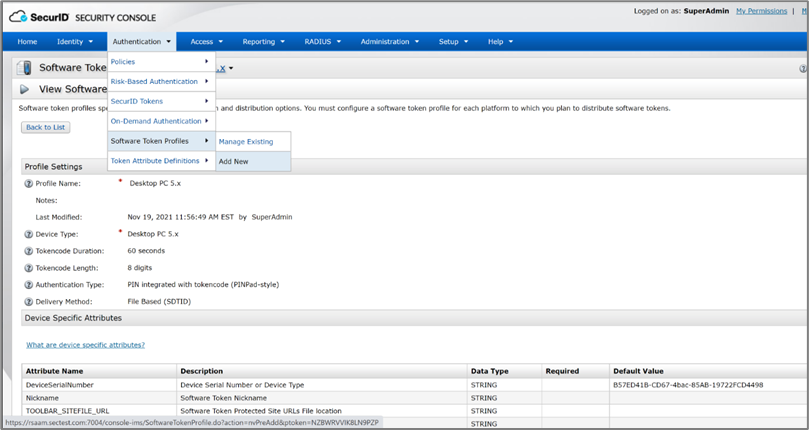The width and height of the screenshot is (809, 430).
Task: Click the help icon beside Tokencode Length
Action: [28, 268]
